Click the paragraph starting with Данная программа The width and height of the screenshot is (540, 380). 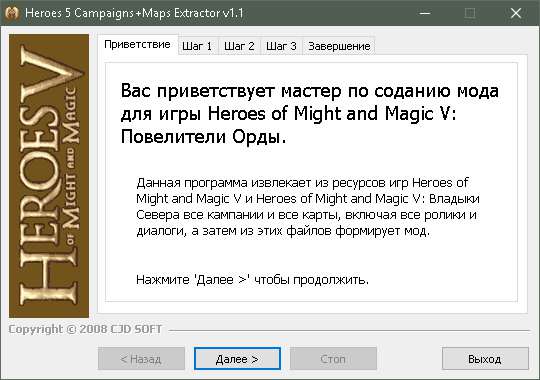[308, 207]
